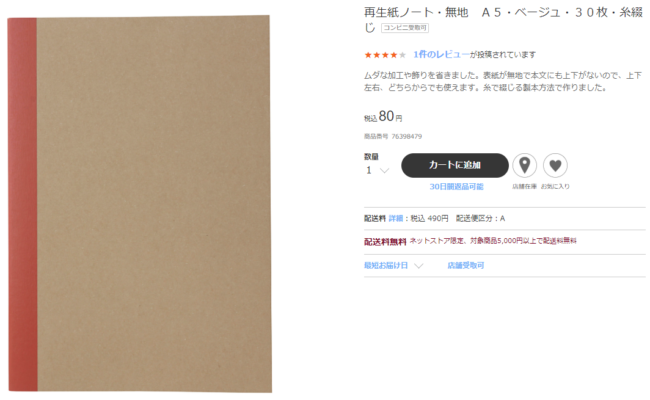Image resolution: width=650 pixels, height=400 pixels.
Task: Click the 店舗受取可 store pickup link
Action: (466, 265)
